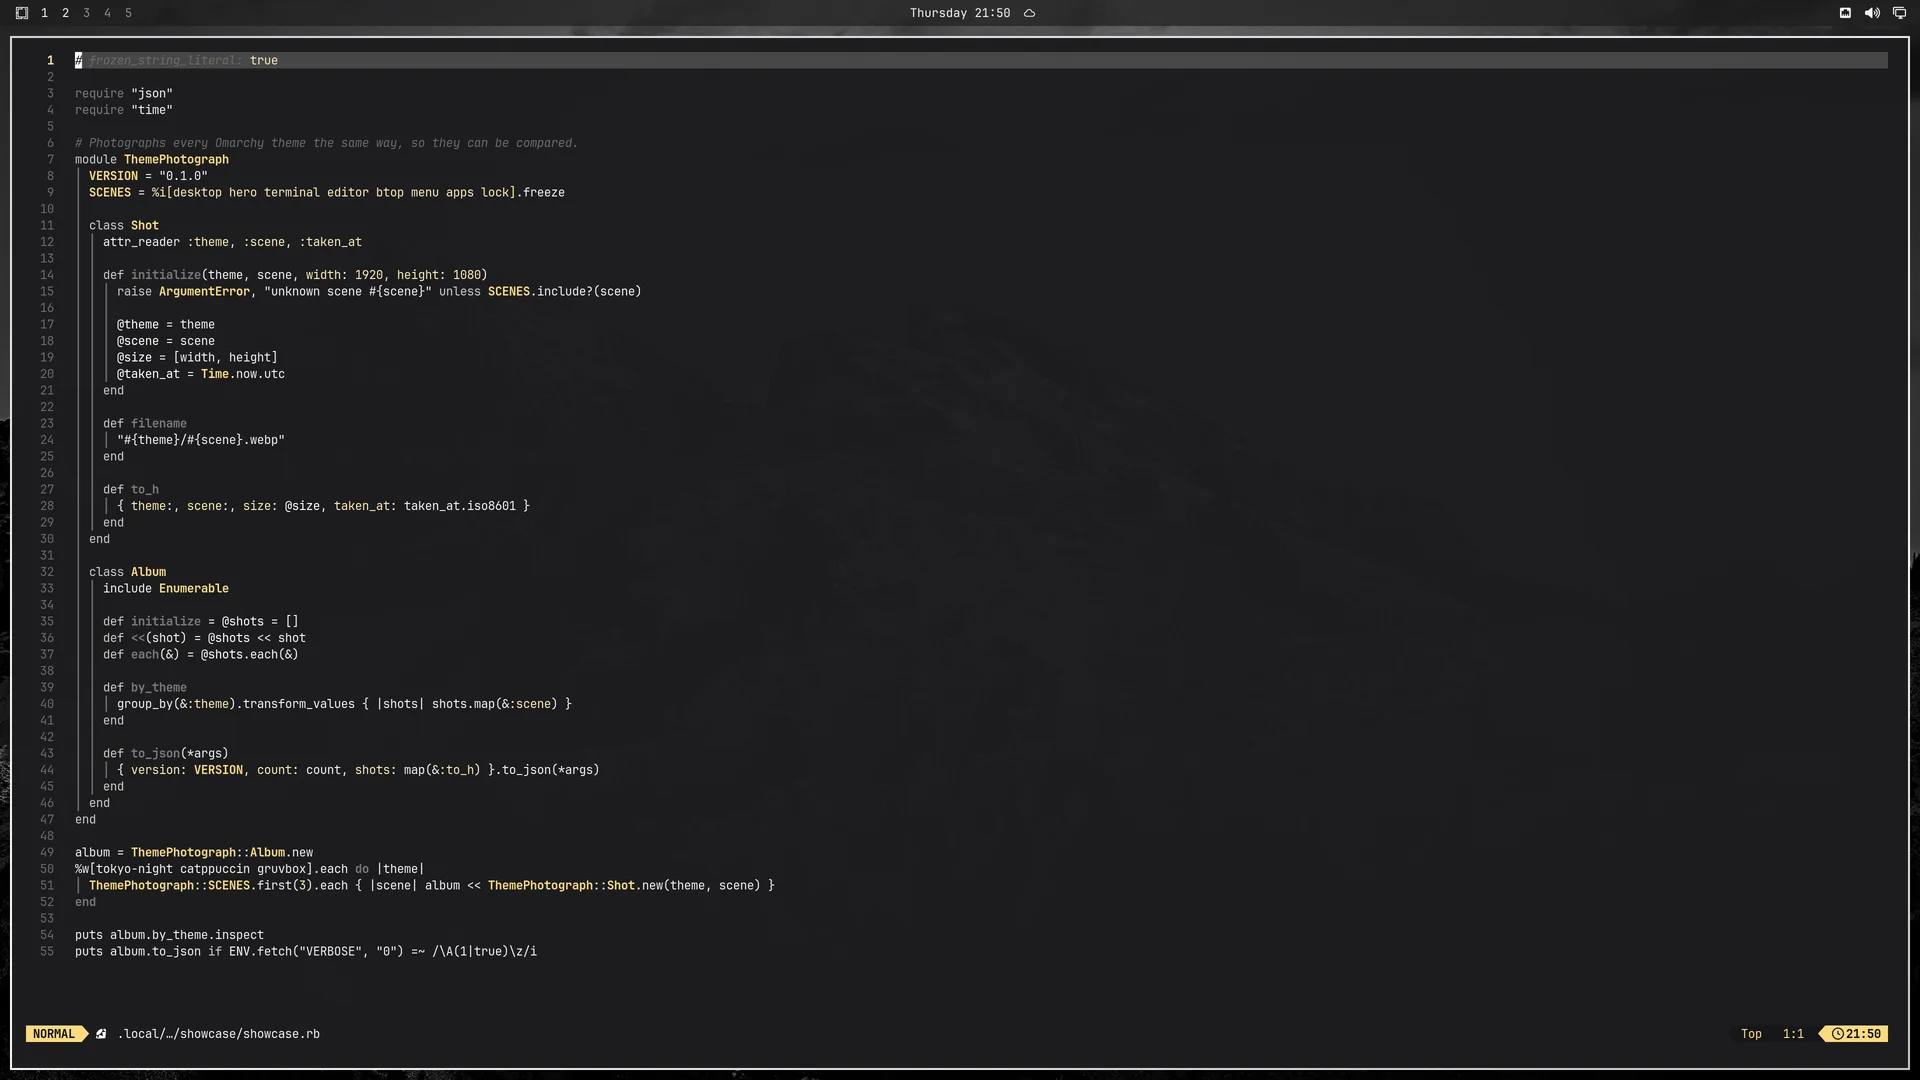Image resolution: width=1920 pixels, height=1080 pixels.
Task: Open the Omarchy menu icon in top bar
Action: (22, 13)
